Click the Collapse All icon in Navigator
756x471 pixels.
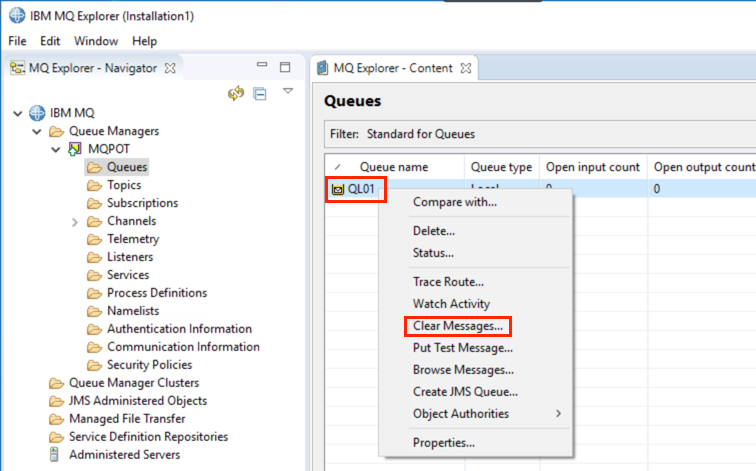260,94
